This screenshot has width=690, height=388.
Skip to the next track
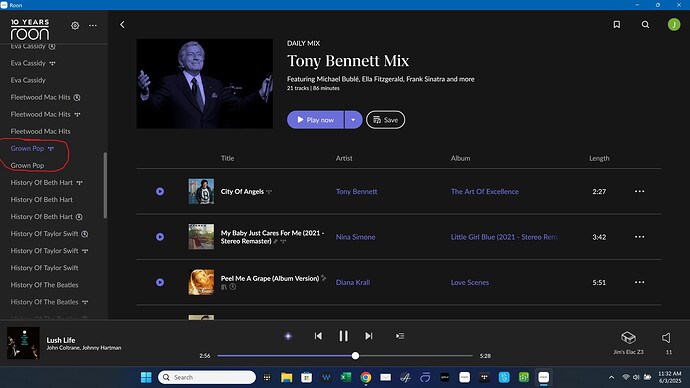[369, 336]
